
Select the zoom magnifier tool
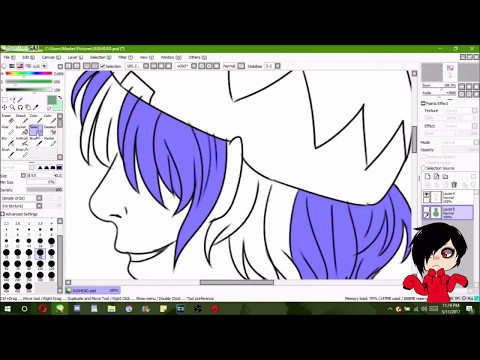click(x=12, y=107)
